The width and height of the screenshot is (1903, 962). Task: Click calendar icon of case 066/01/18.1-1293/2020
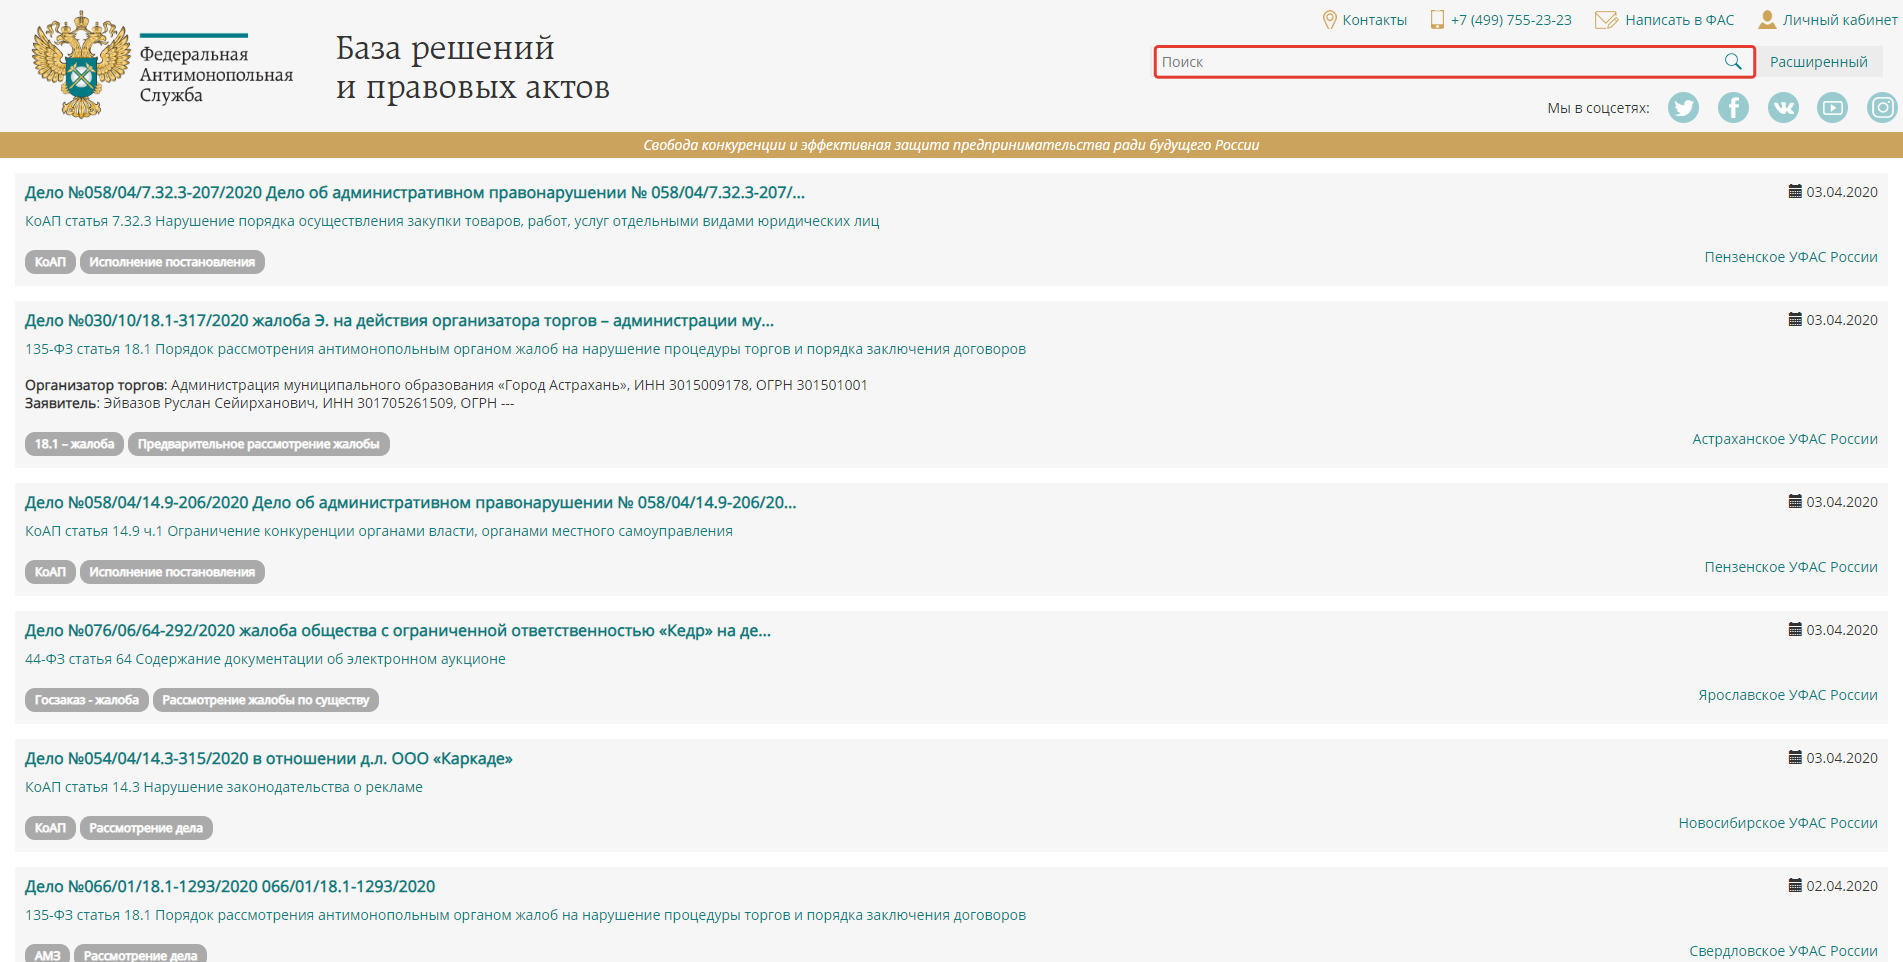pyautogui.click(x=1795, y=885)
